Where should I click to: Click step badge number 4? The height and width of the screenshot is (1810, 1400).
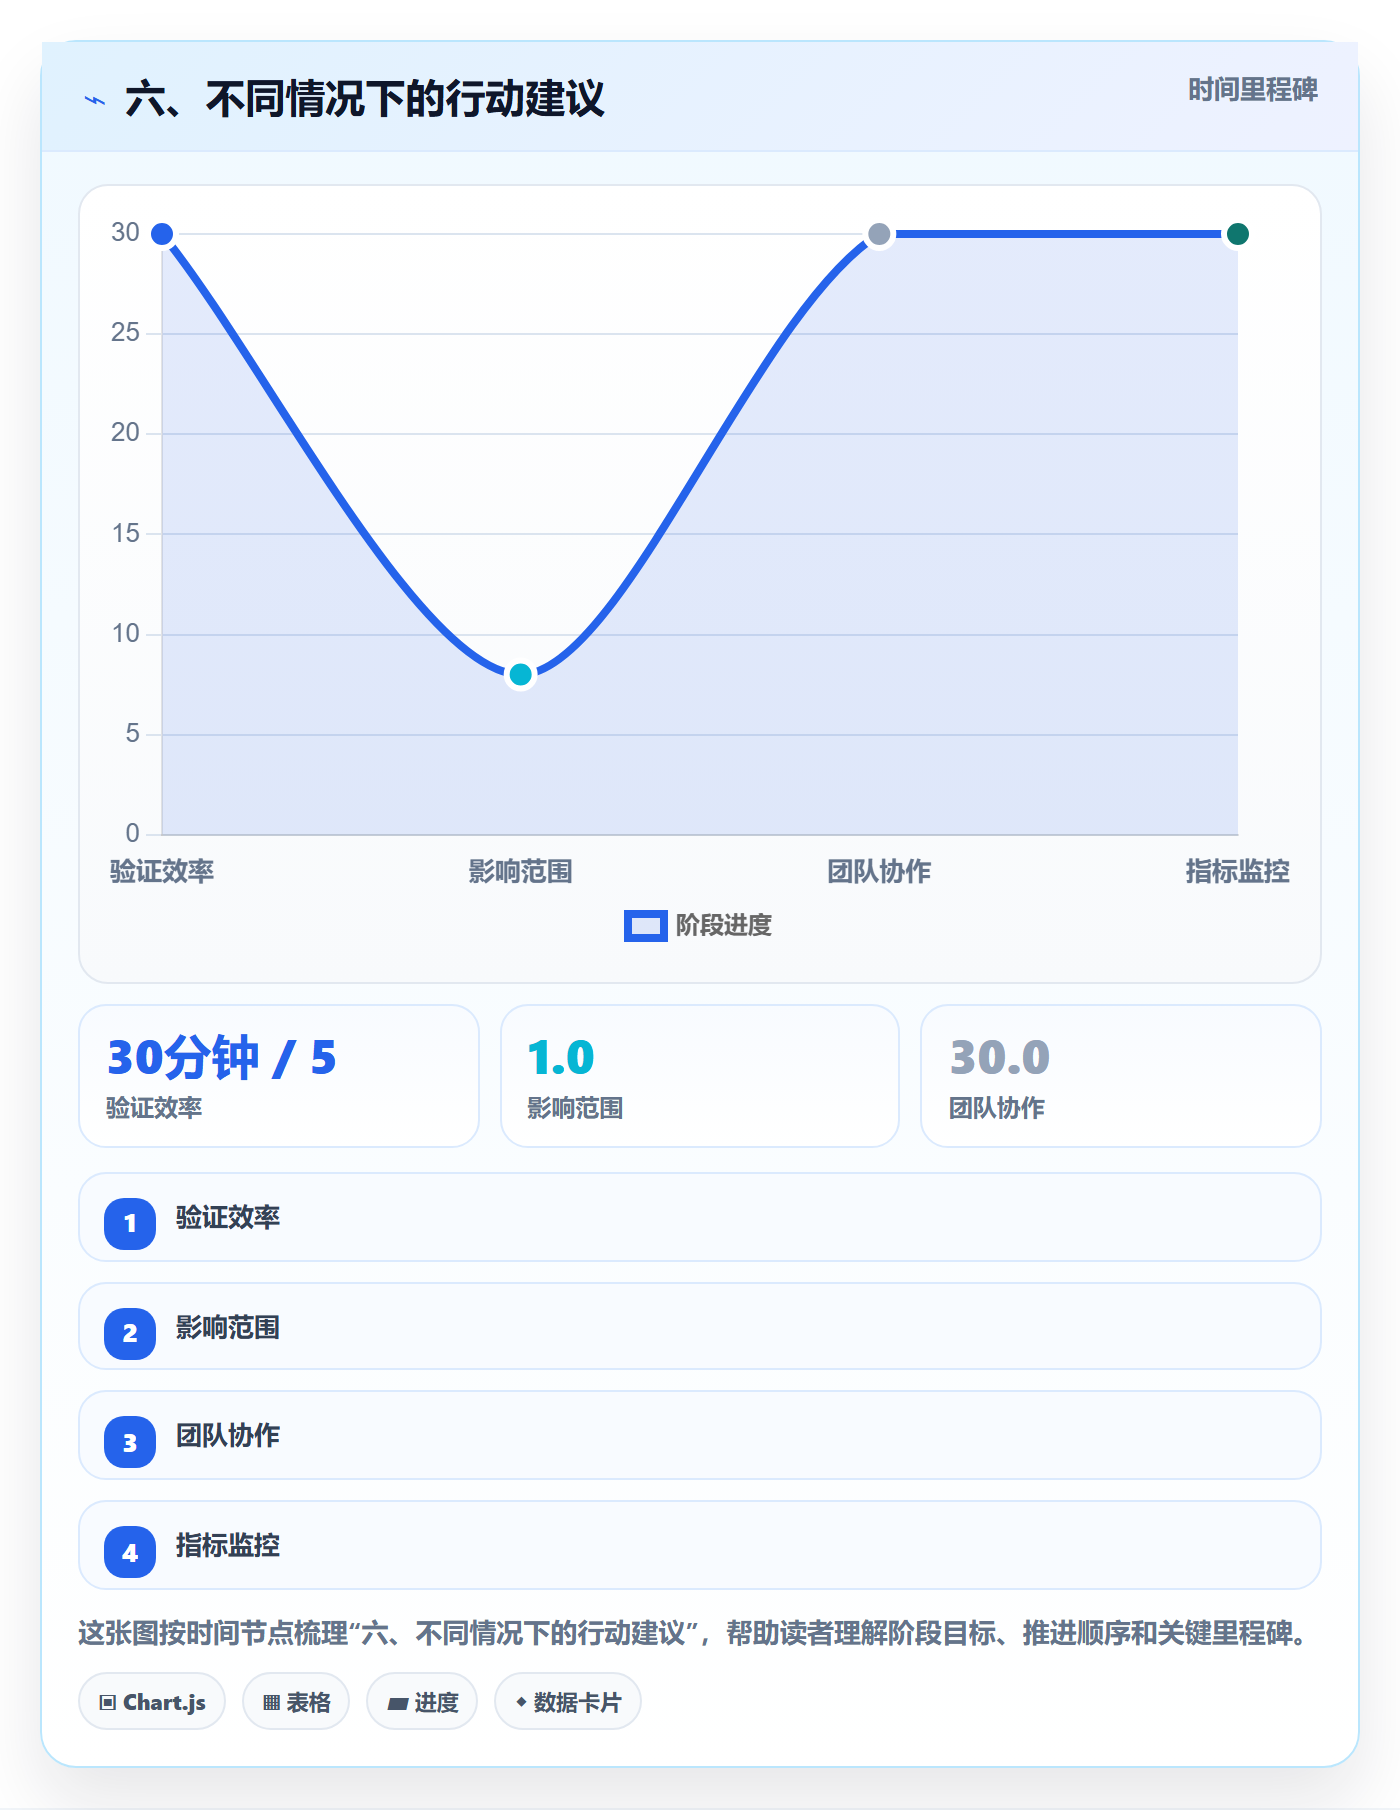point(130,1553)
